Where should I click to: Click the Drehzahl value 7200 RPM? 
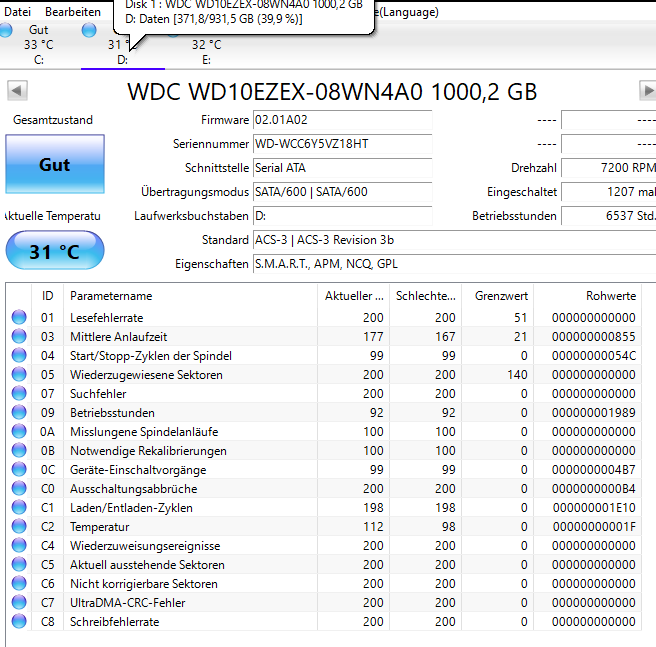click(608, 168)
